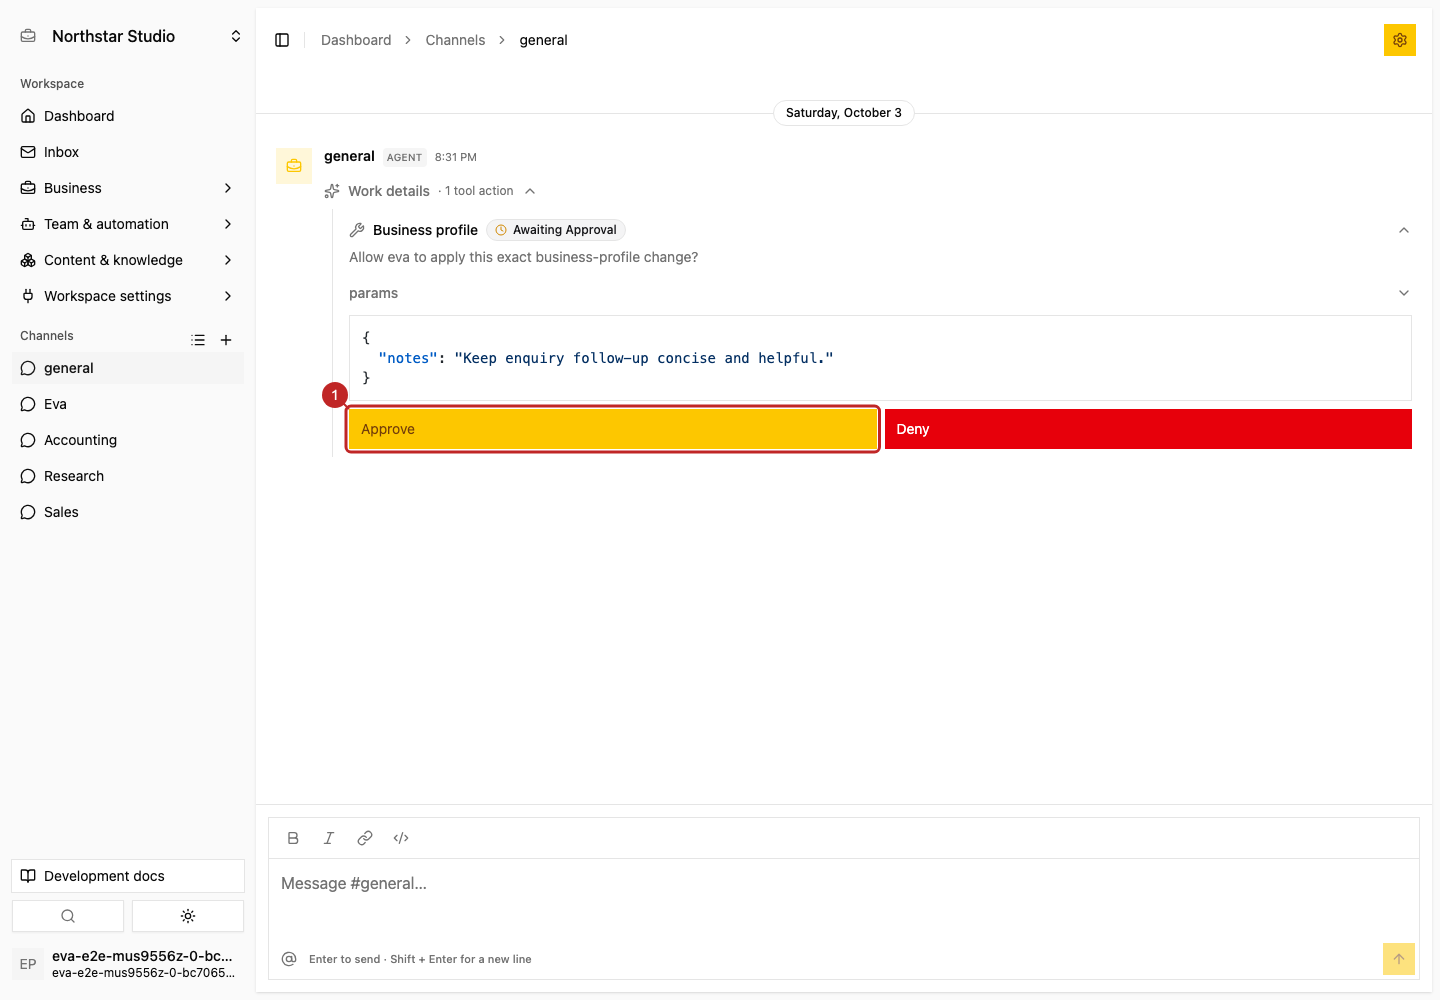1440x1000 pixels.
Task: Collapse the params section chevron
Action: 1404,293
